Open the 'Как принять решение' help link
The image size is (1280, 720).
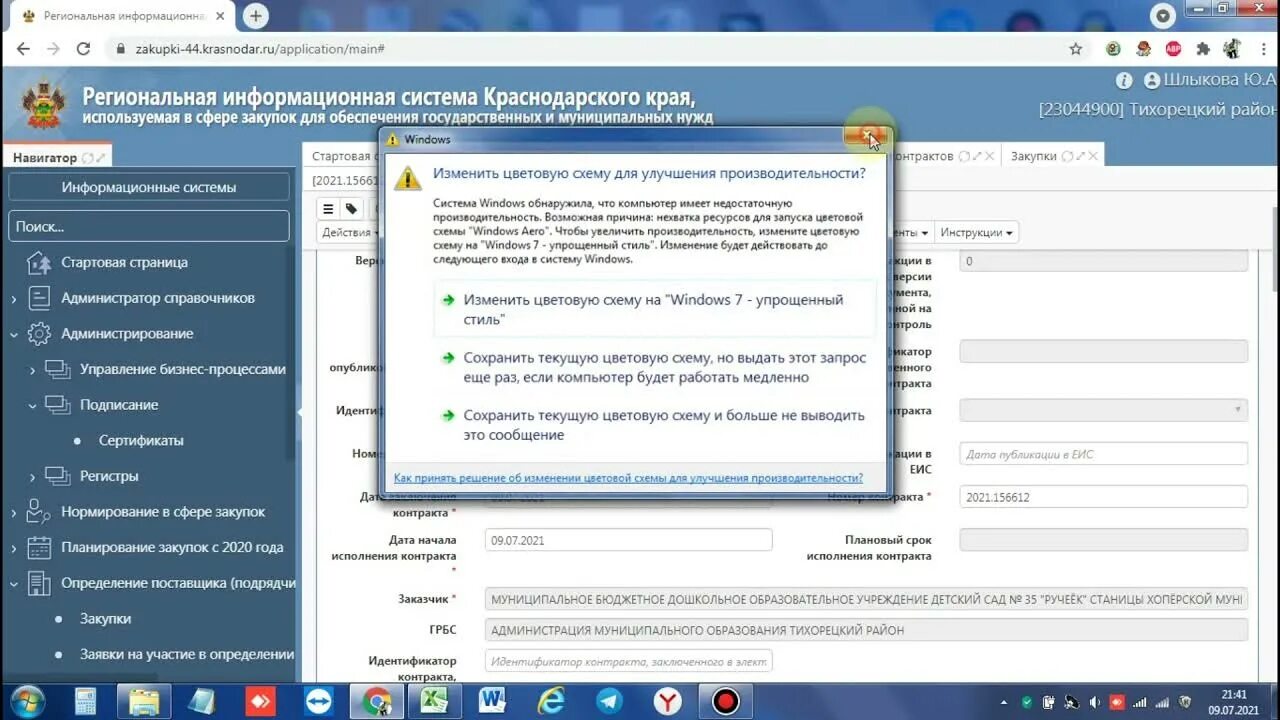pos(628,478)
